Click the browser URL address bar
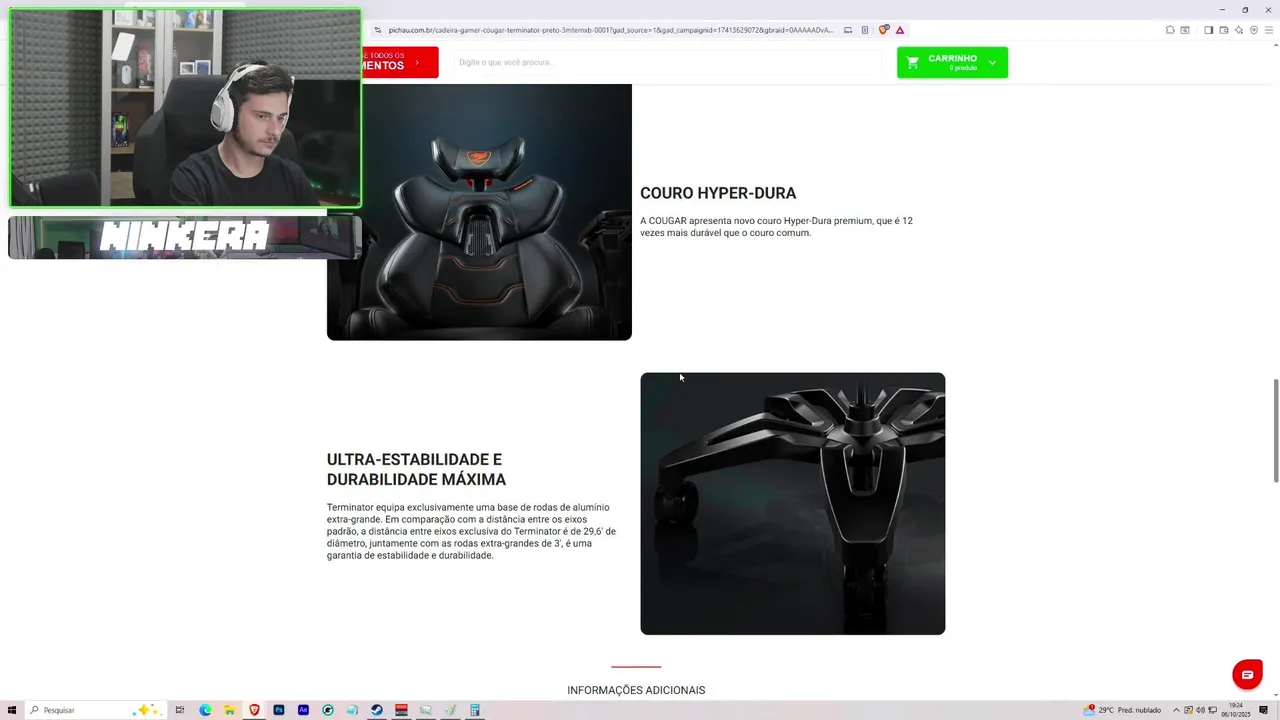 coord(610,30)
